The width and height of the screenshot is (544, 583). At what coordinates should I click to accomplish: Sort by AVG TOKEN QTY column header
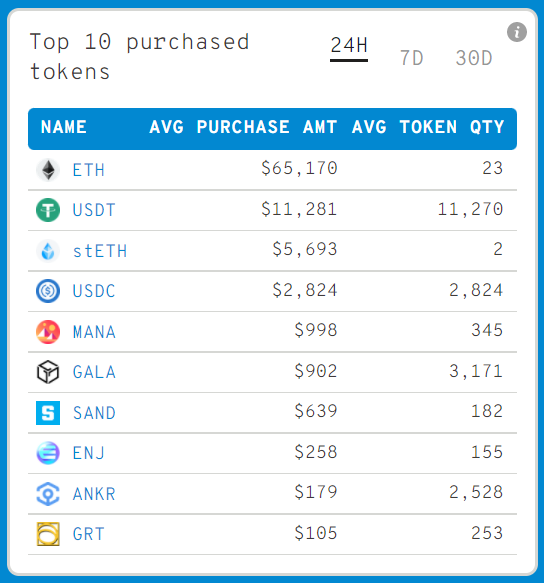[428, 127]
